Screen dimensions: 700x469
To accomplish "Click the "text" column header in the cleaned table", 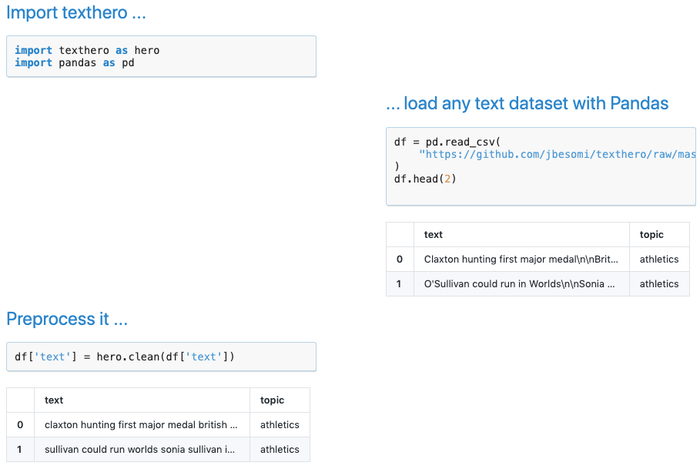I will pyautogui.click(x=54, y=400).
